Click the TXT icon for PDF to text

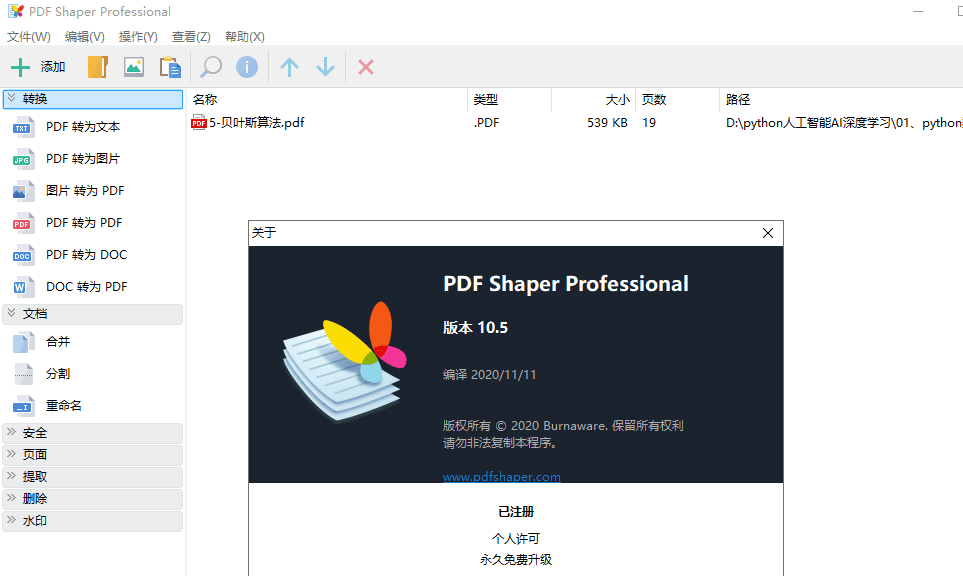point(23,127)
